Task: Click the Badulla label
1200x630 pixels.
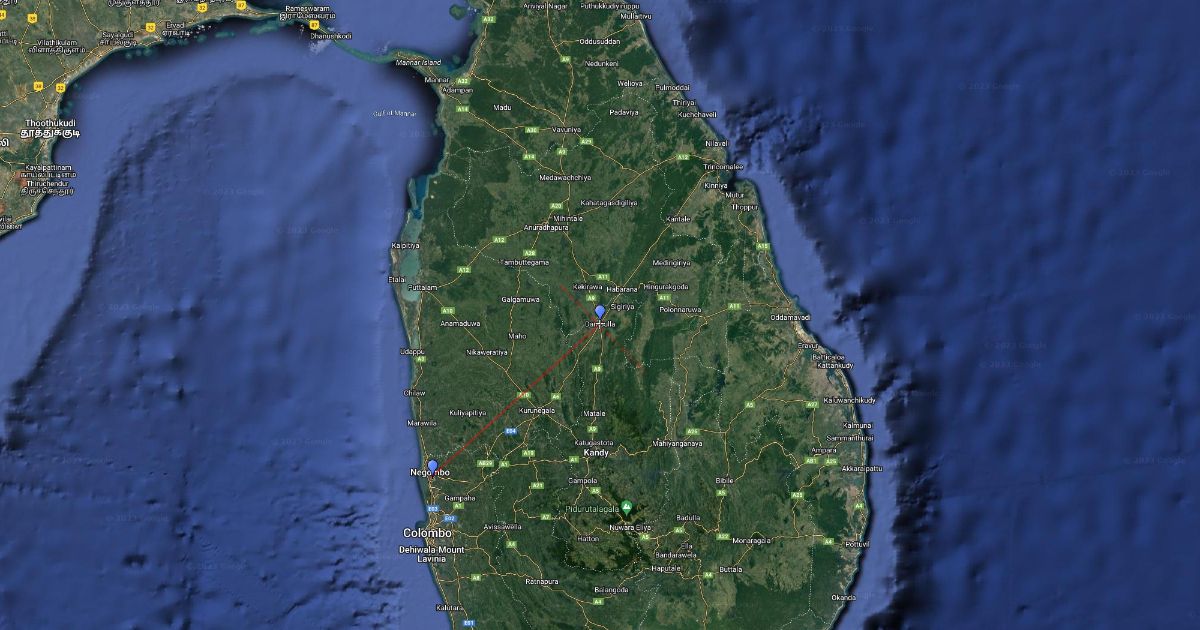Action: 688,517
